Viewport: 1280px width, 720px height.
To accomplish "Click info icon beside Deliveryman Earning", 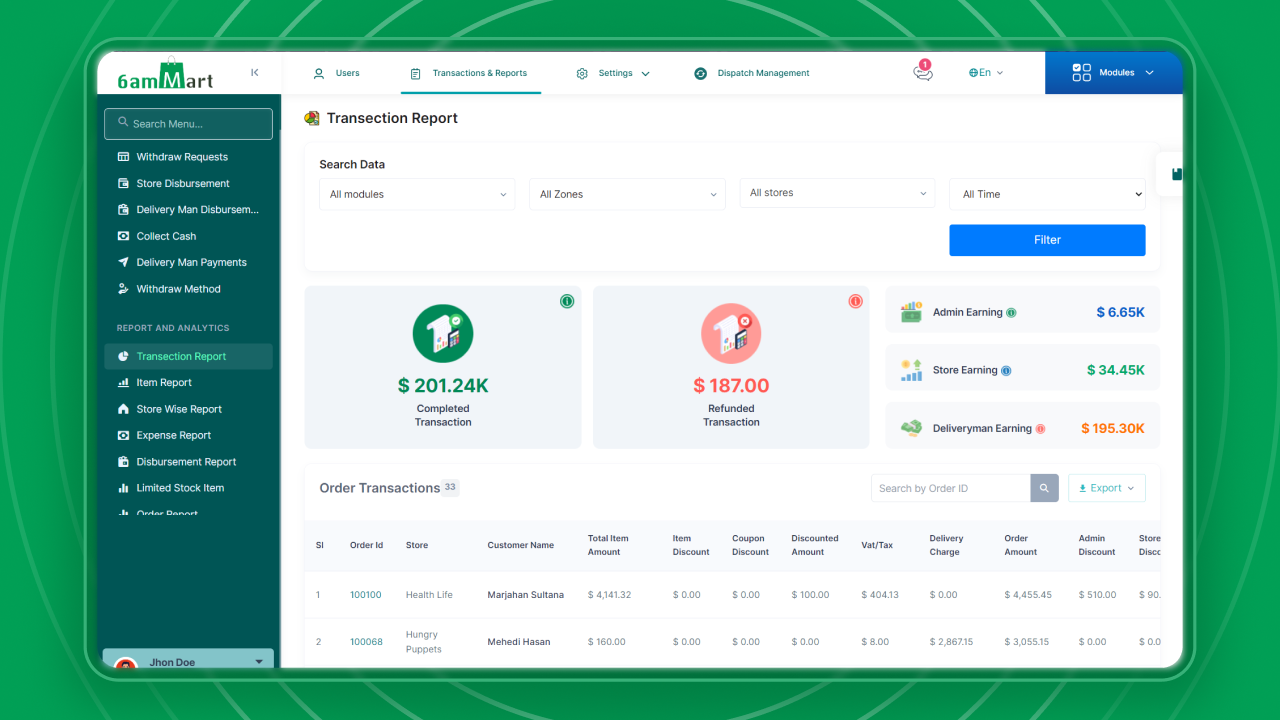I will click(x=1040, y=429).
